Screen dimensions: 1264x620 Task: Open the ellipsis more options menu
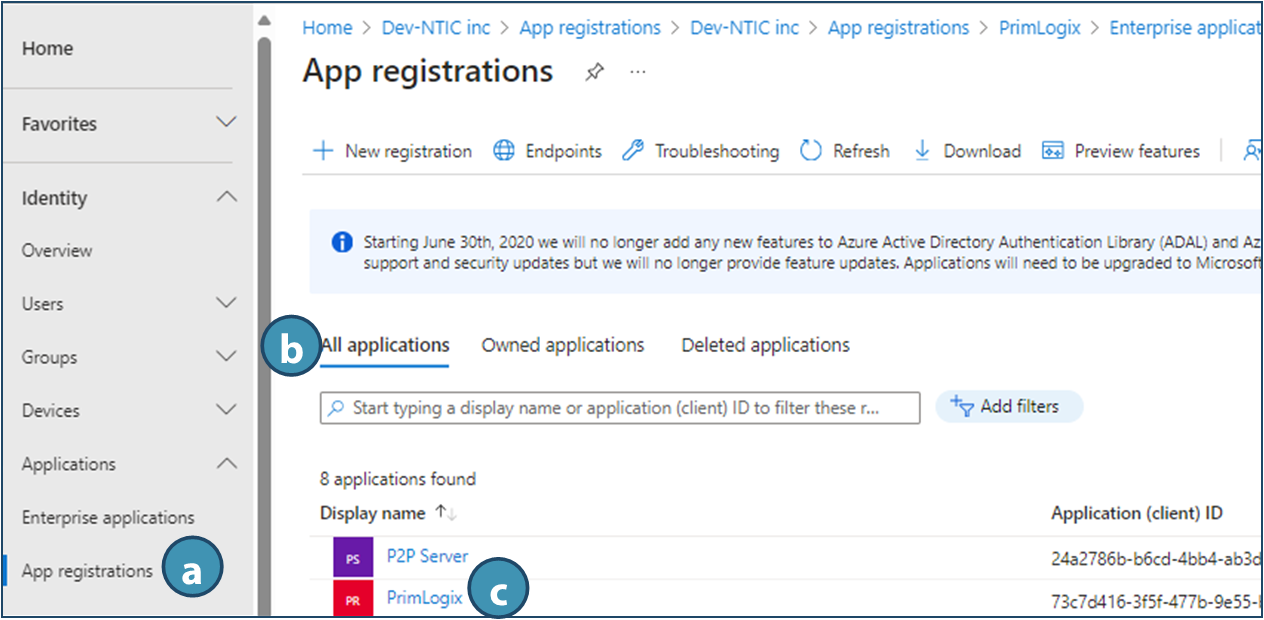coord(638,72)
